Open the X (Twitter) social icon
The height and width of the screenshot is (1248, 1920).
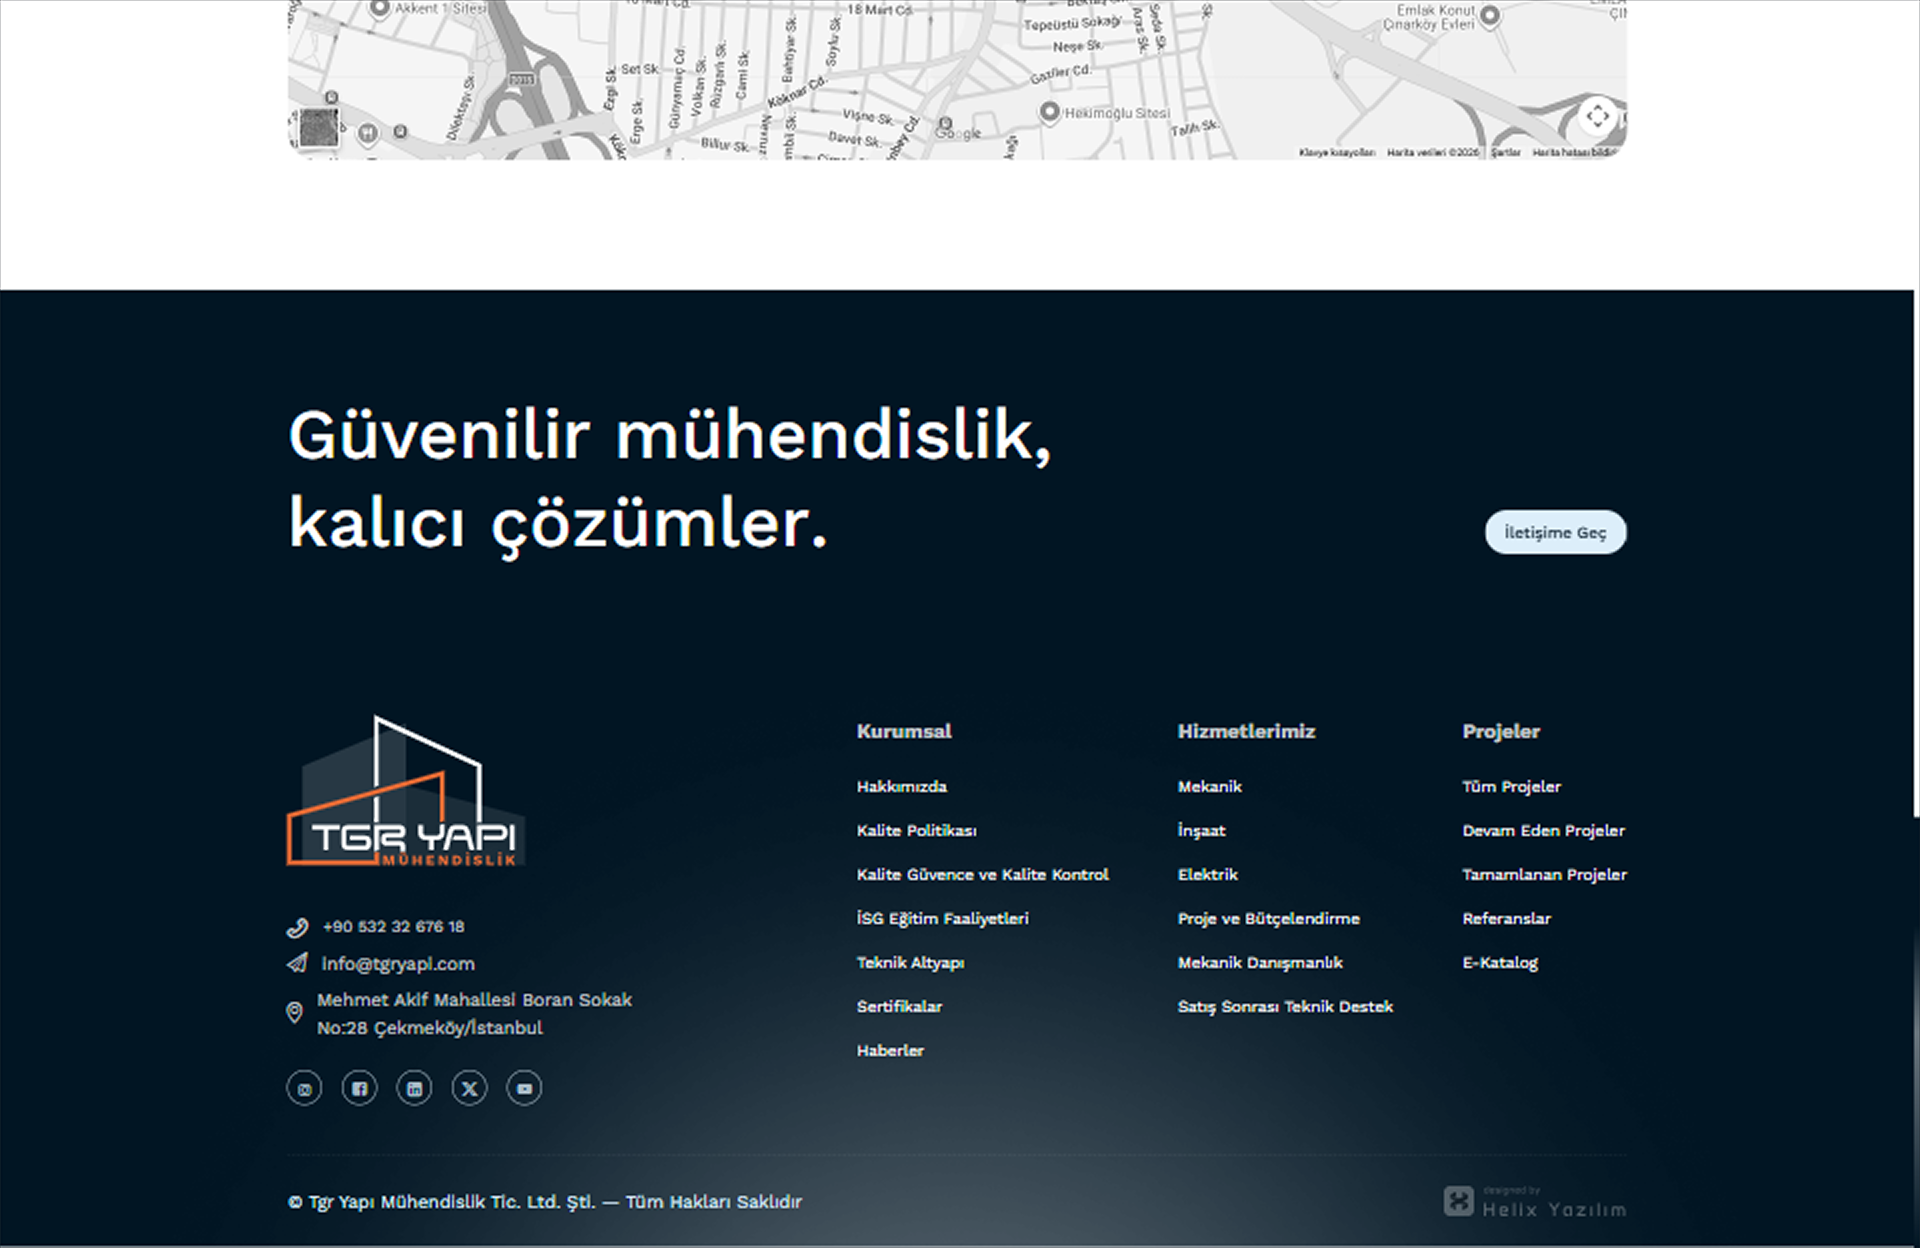point(469,1088)
